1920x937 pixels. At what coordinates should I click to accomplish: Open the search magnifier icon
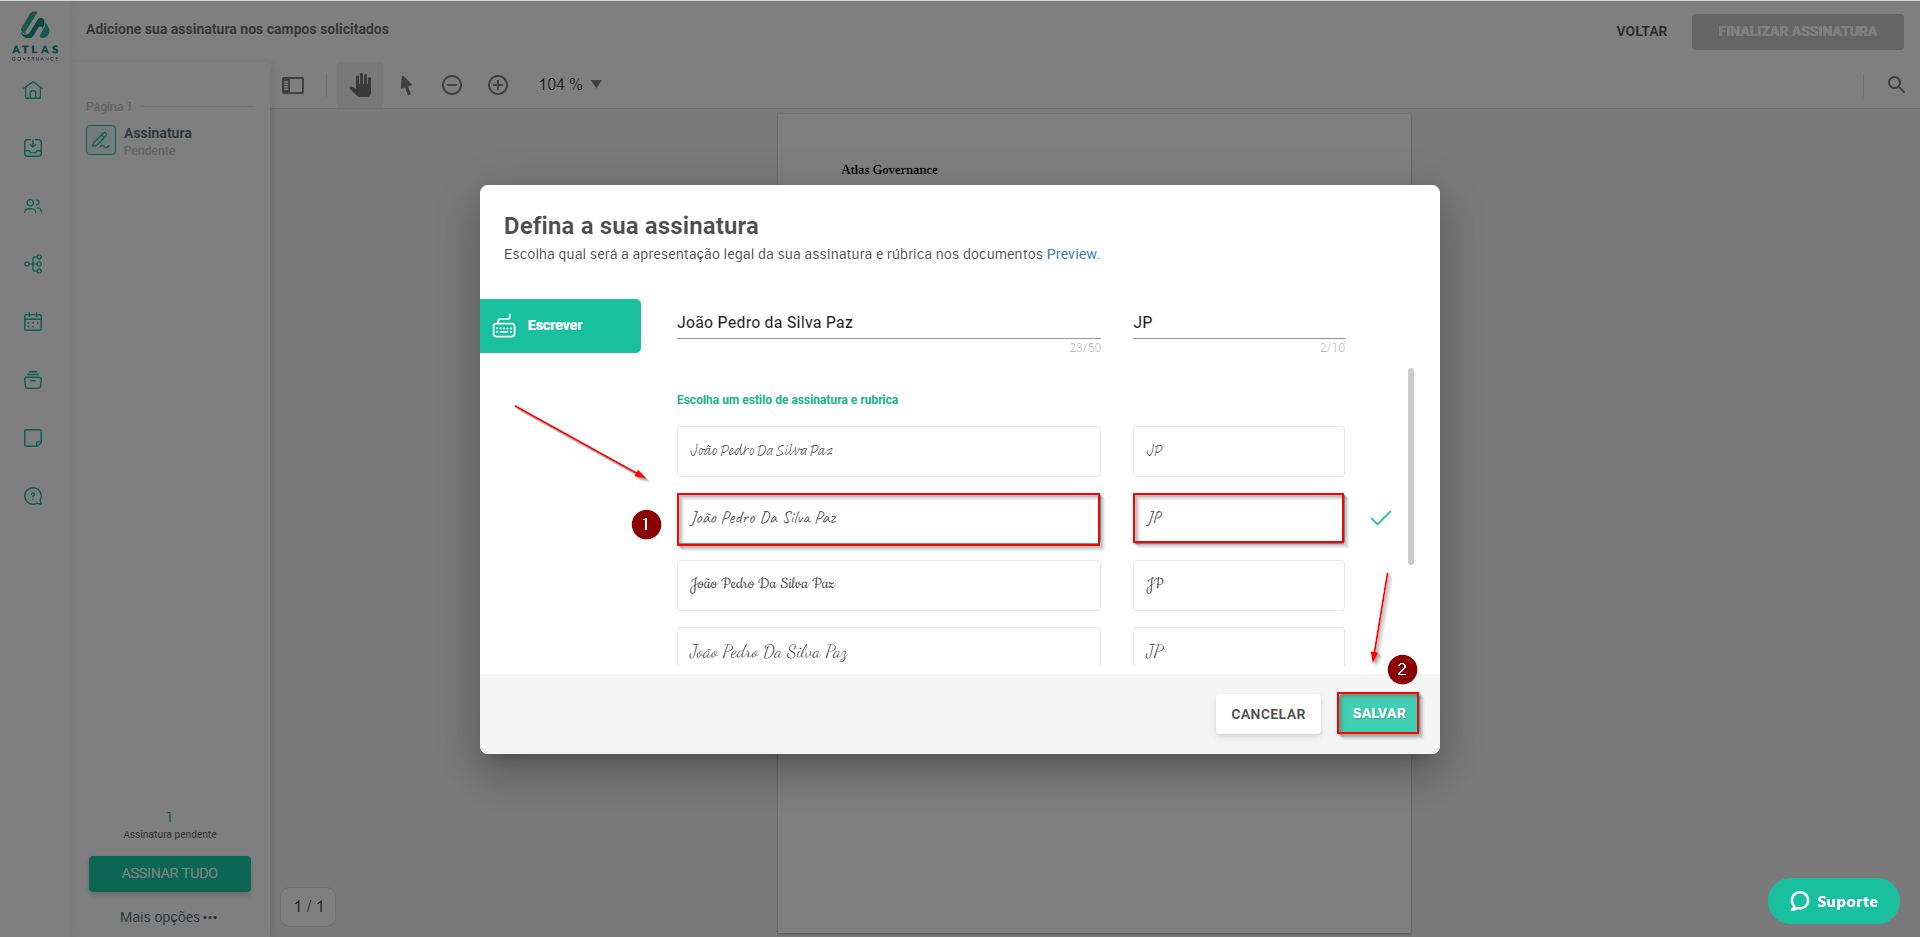tap(1895, 85)
